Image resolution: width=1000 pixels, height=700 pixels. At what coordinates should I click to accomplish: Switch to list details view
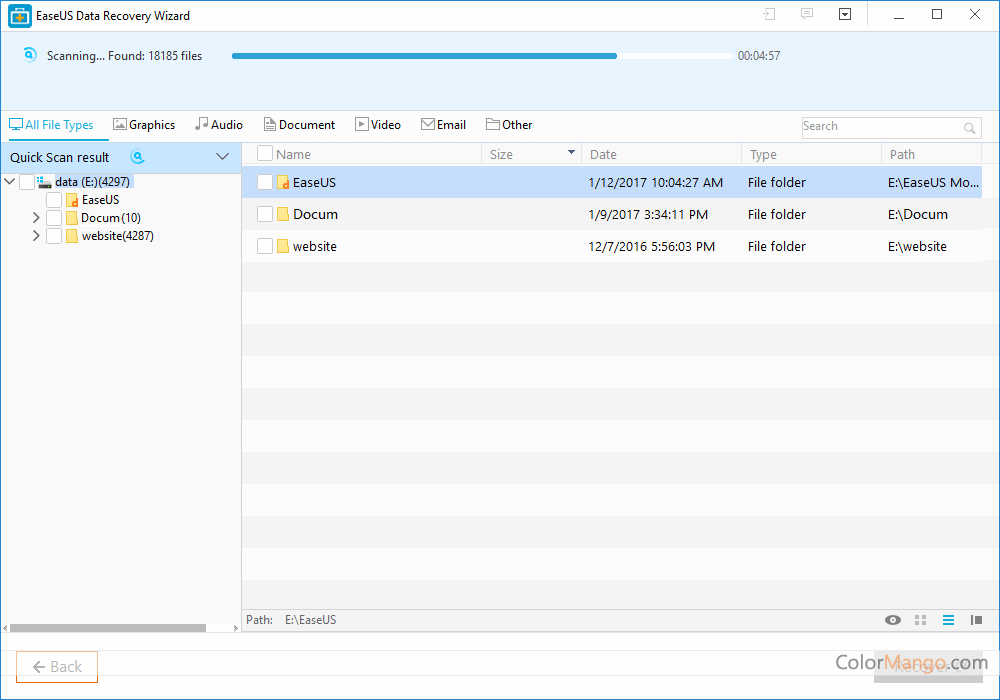click(949, 620)
